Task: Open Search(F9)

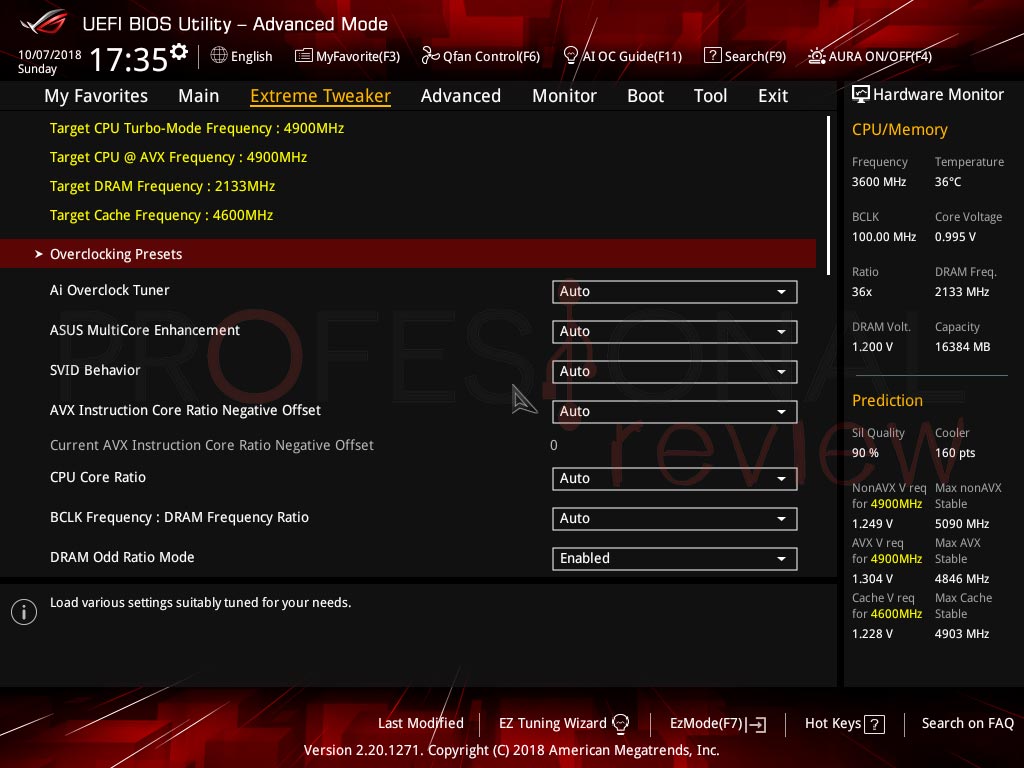Action: click(x=745, y=56)
